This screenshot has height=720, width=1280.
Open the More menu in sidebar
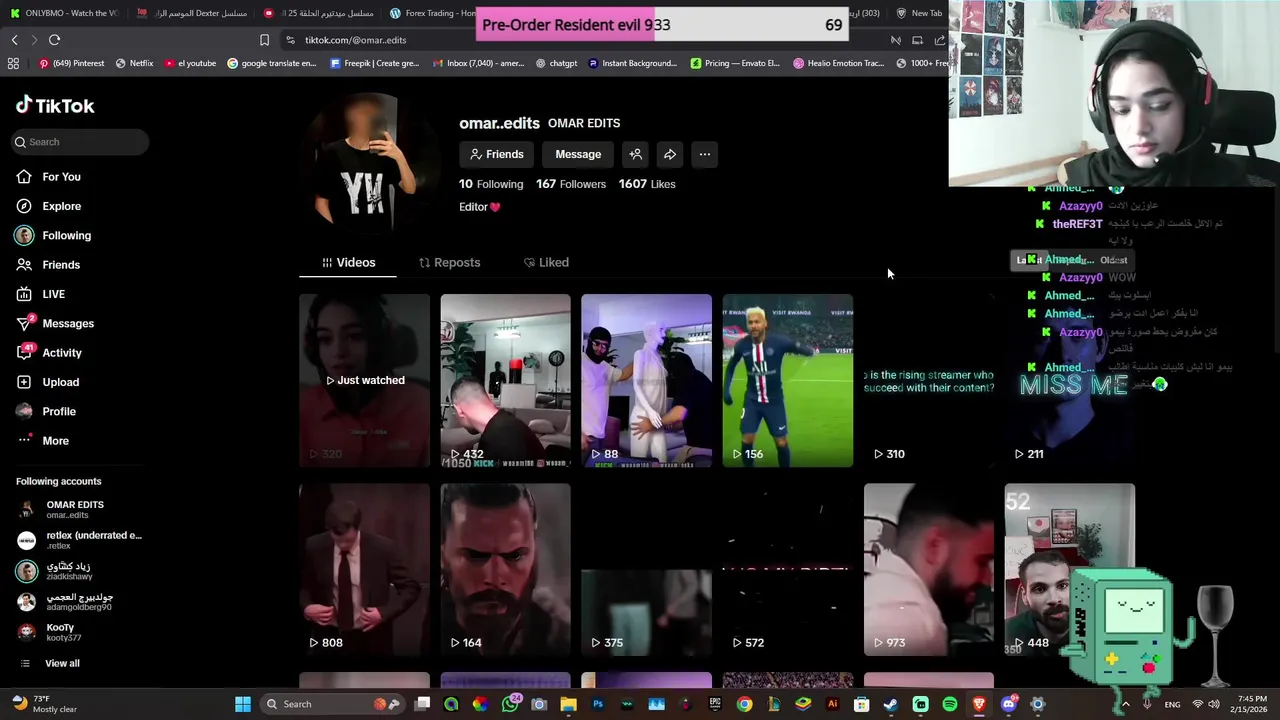[43, 441]
